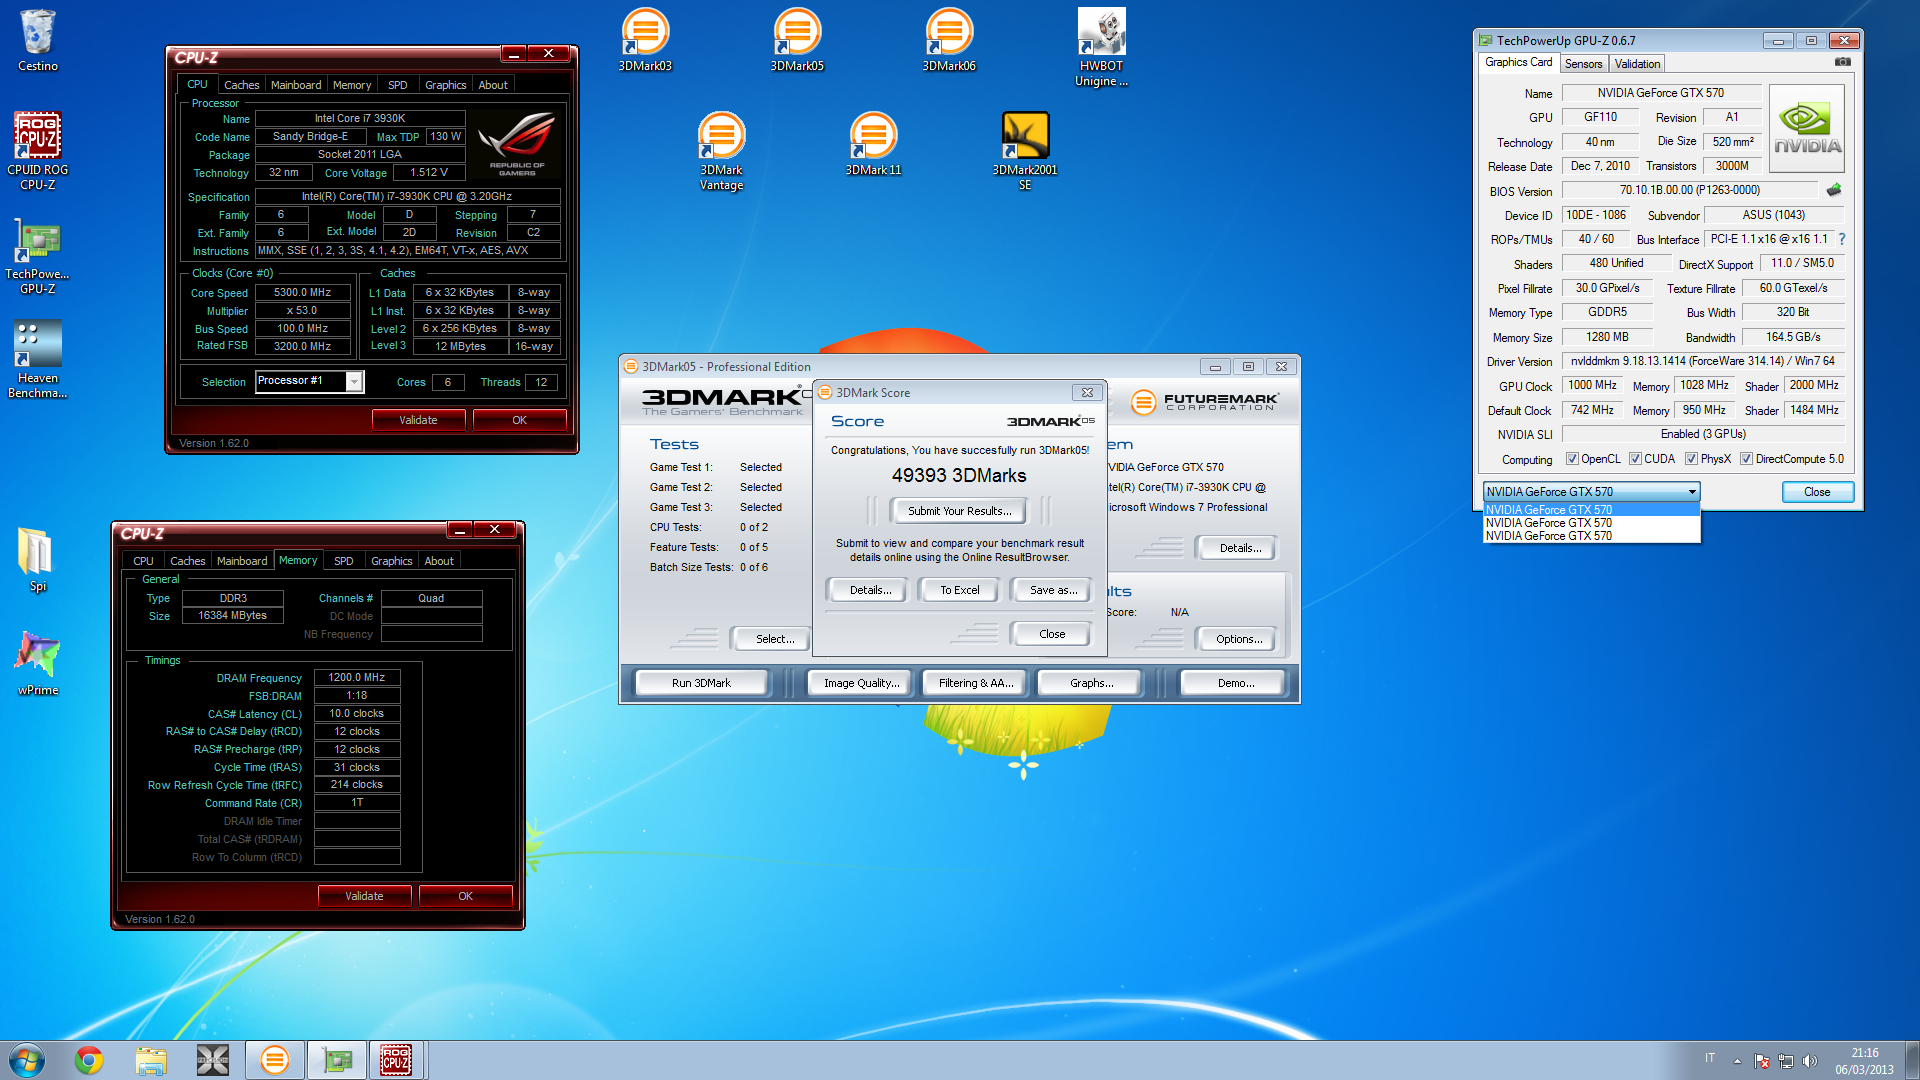Open the 3DMark05 desktop shortcut

pos(797,40)
